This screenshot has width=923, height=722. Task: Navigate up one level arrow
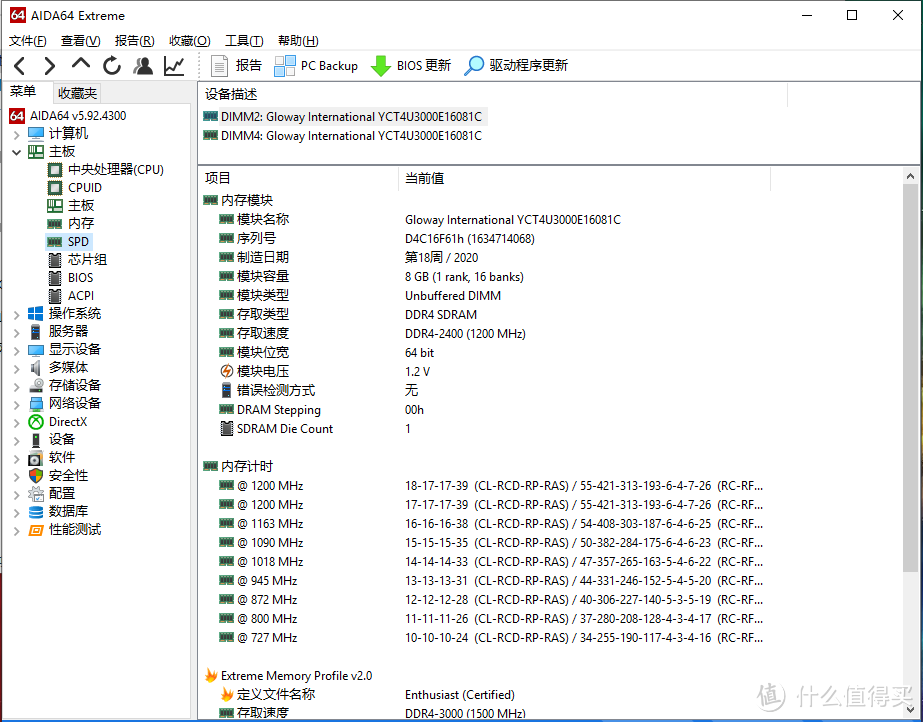[x=81, y=64]
